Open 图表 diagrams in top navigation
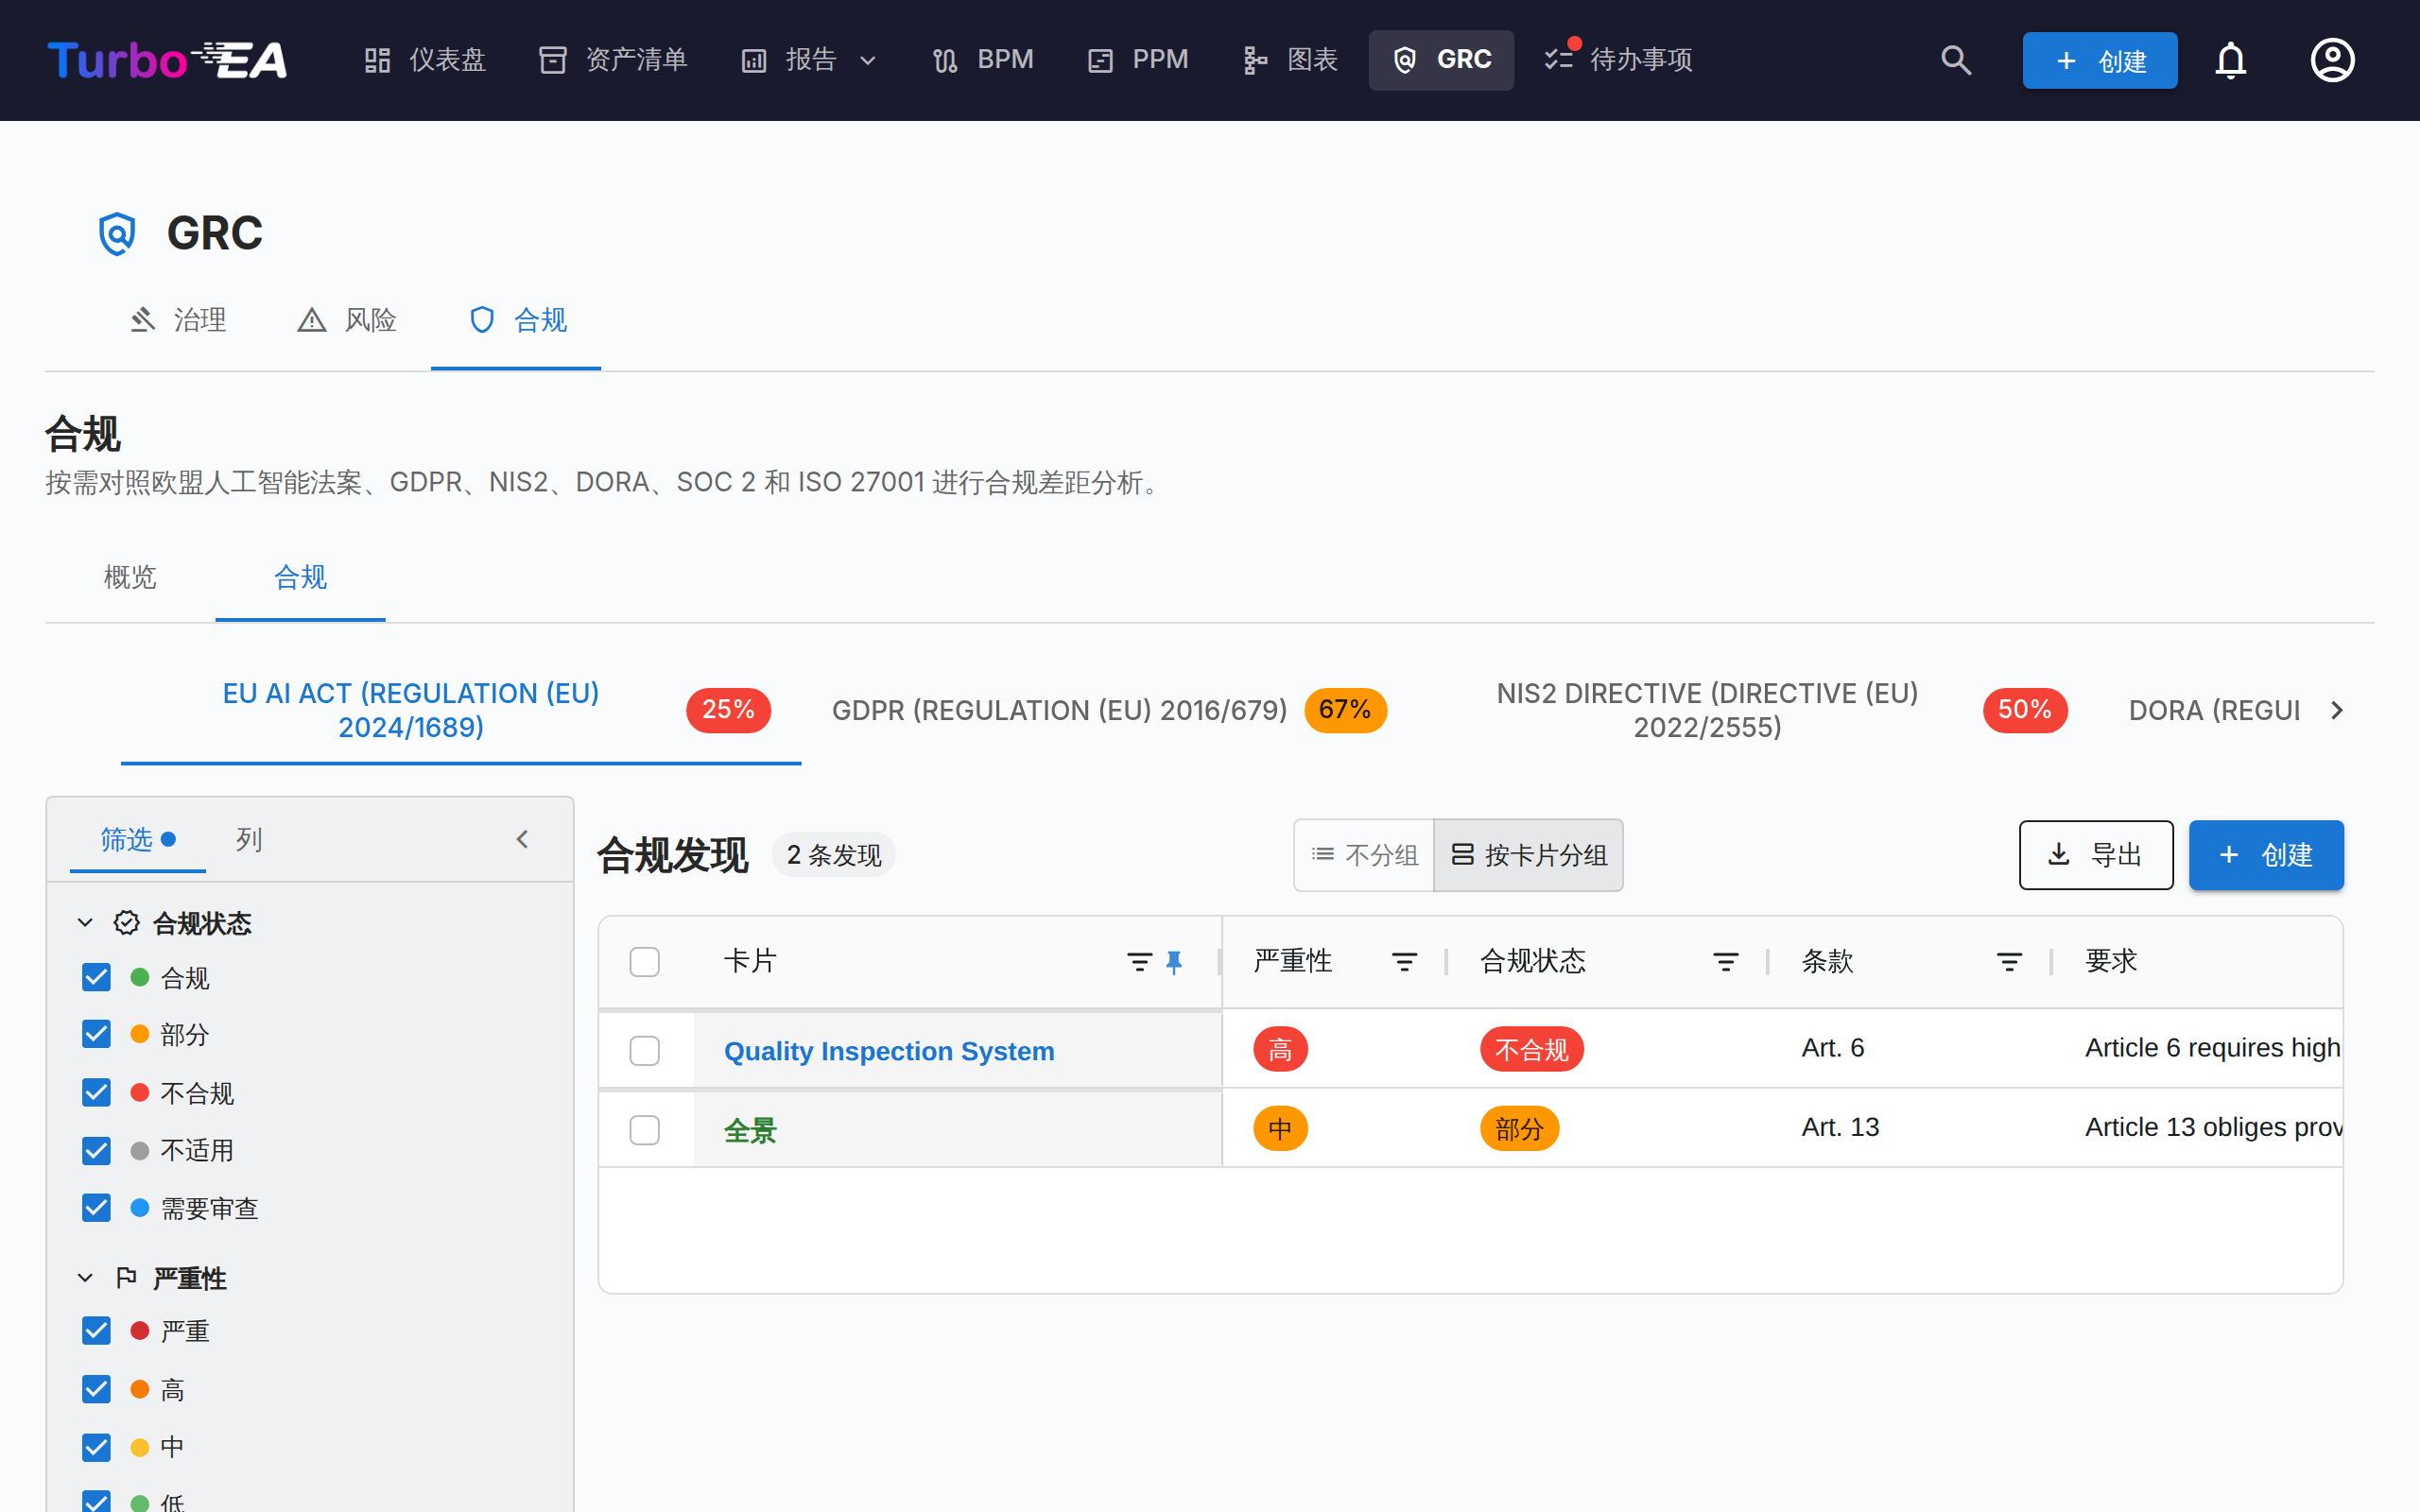 coord(1290,60)
